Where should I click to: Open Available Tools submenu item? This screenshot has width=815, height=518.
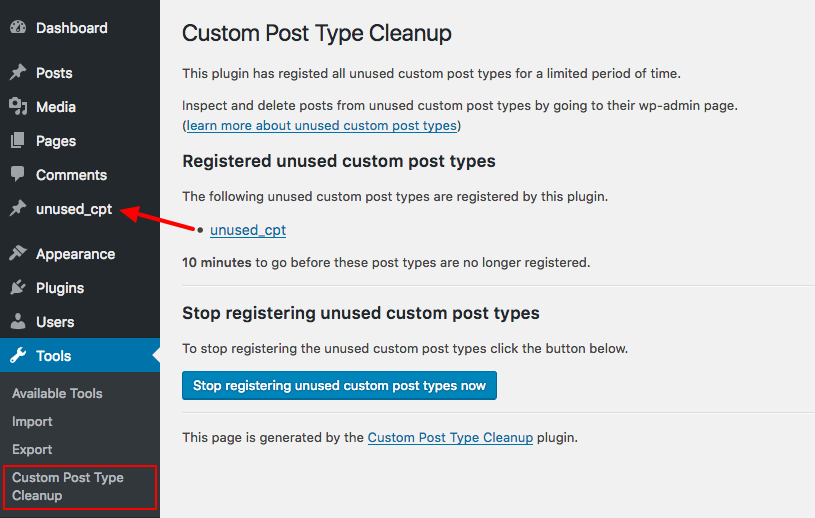(57, 393)
